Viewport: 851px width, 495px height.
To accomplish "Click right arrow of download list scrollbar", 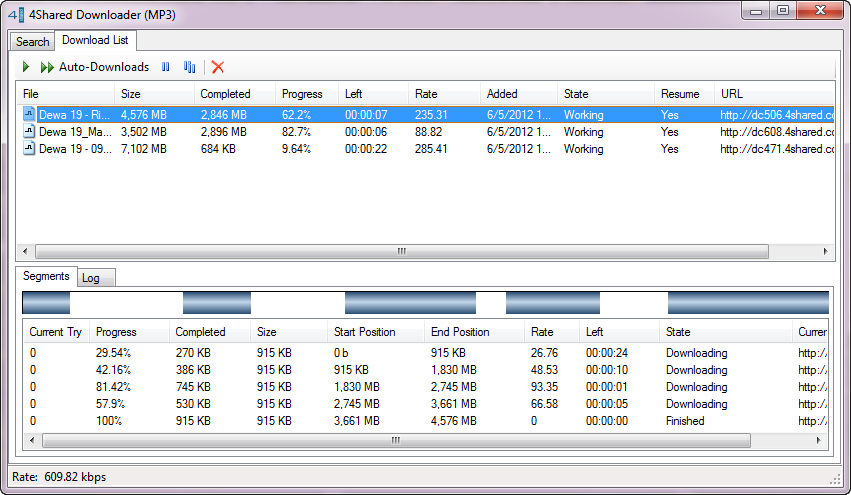I will coord(825,251).
